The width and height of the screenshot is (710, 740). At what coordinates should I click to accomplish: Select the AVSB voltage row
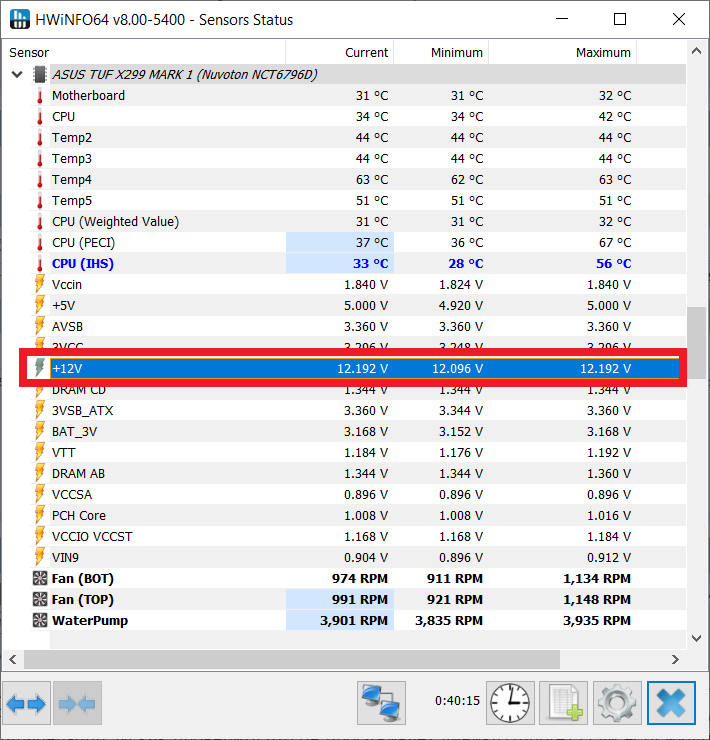359,327
